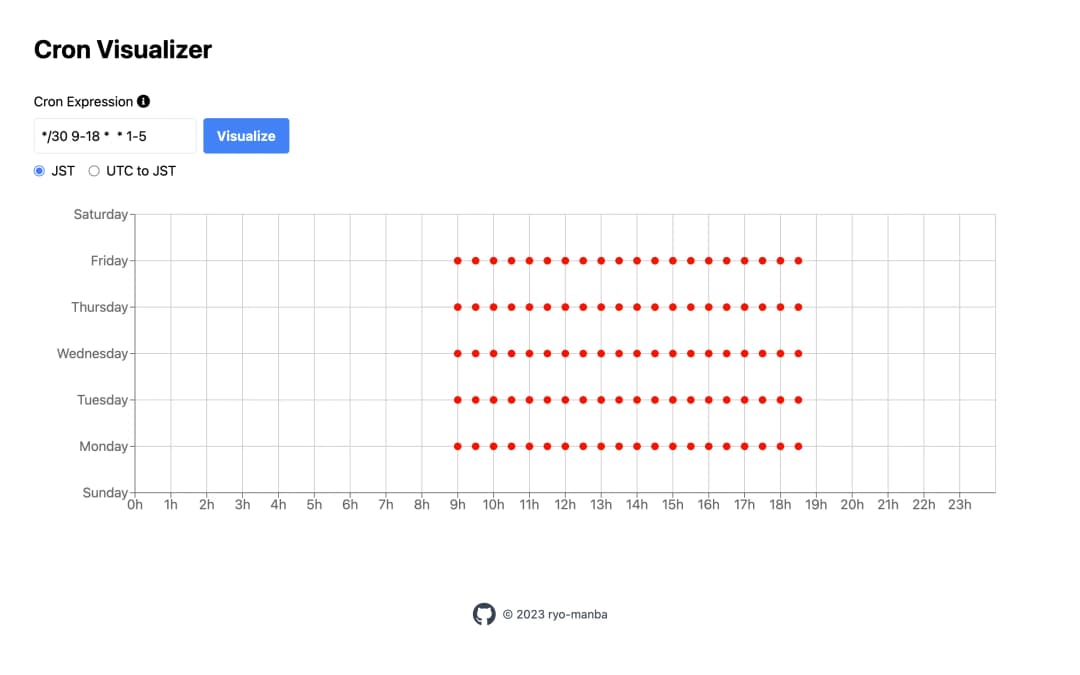Click the cron expression input field

pyautogui.click(x=114, y=136)
